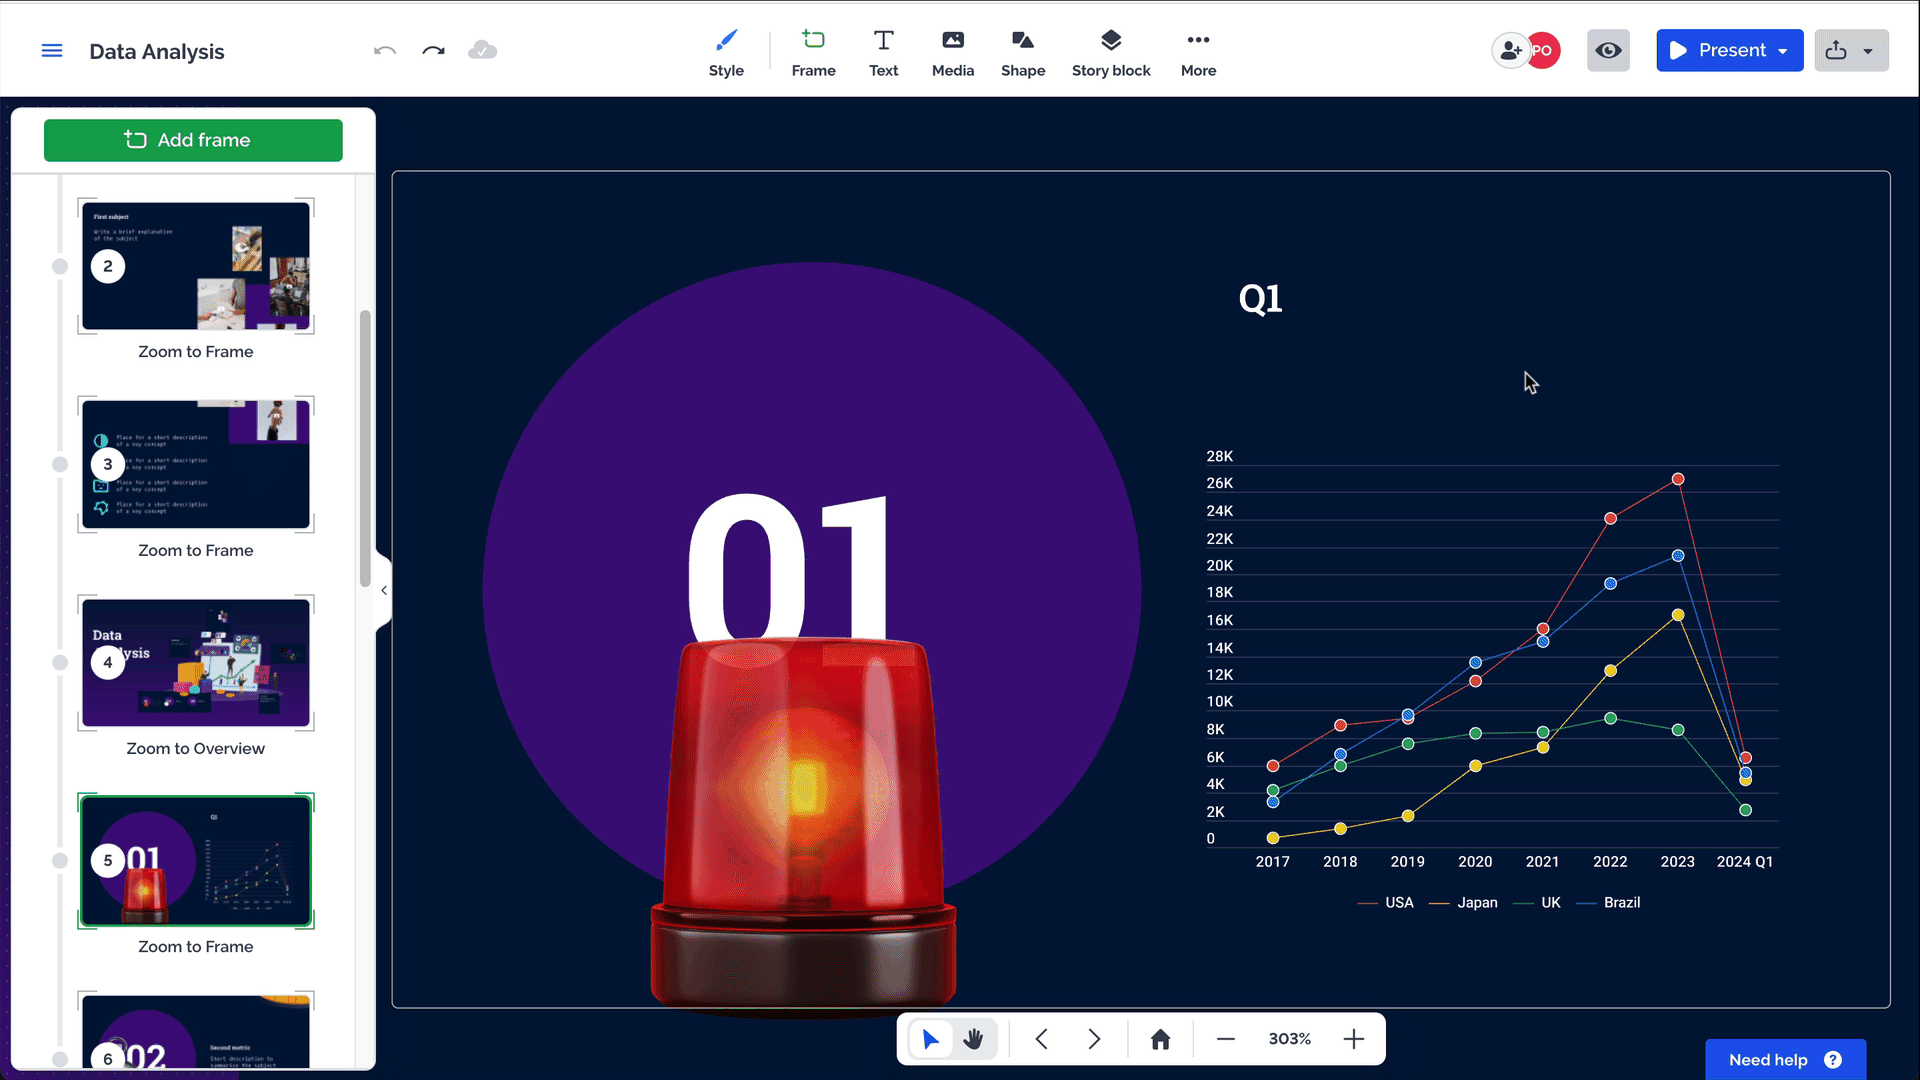The width and height of the screenshot is (1920, 1080).
Task: Open Need help support button
Action: coord(1785,1060)
